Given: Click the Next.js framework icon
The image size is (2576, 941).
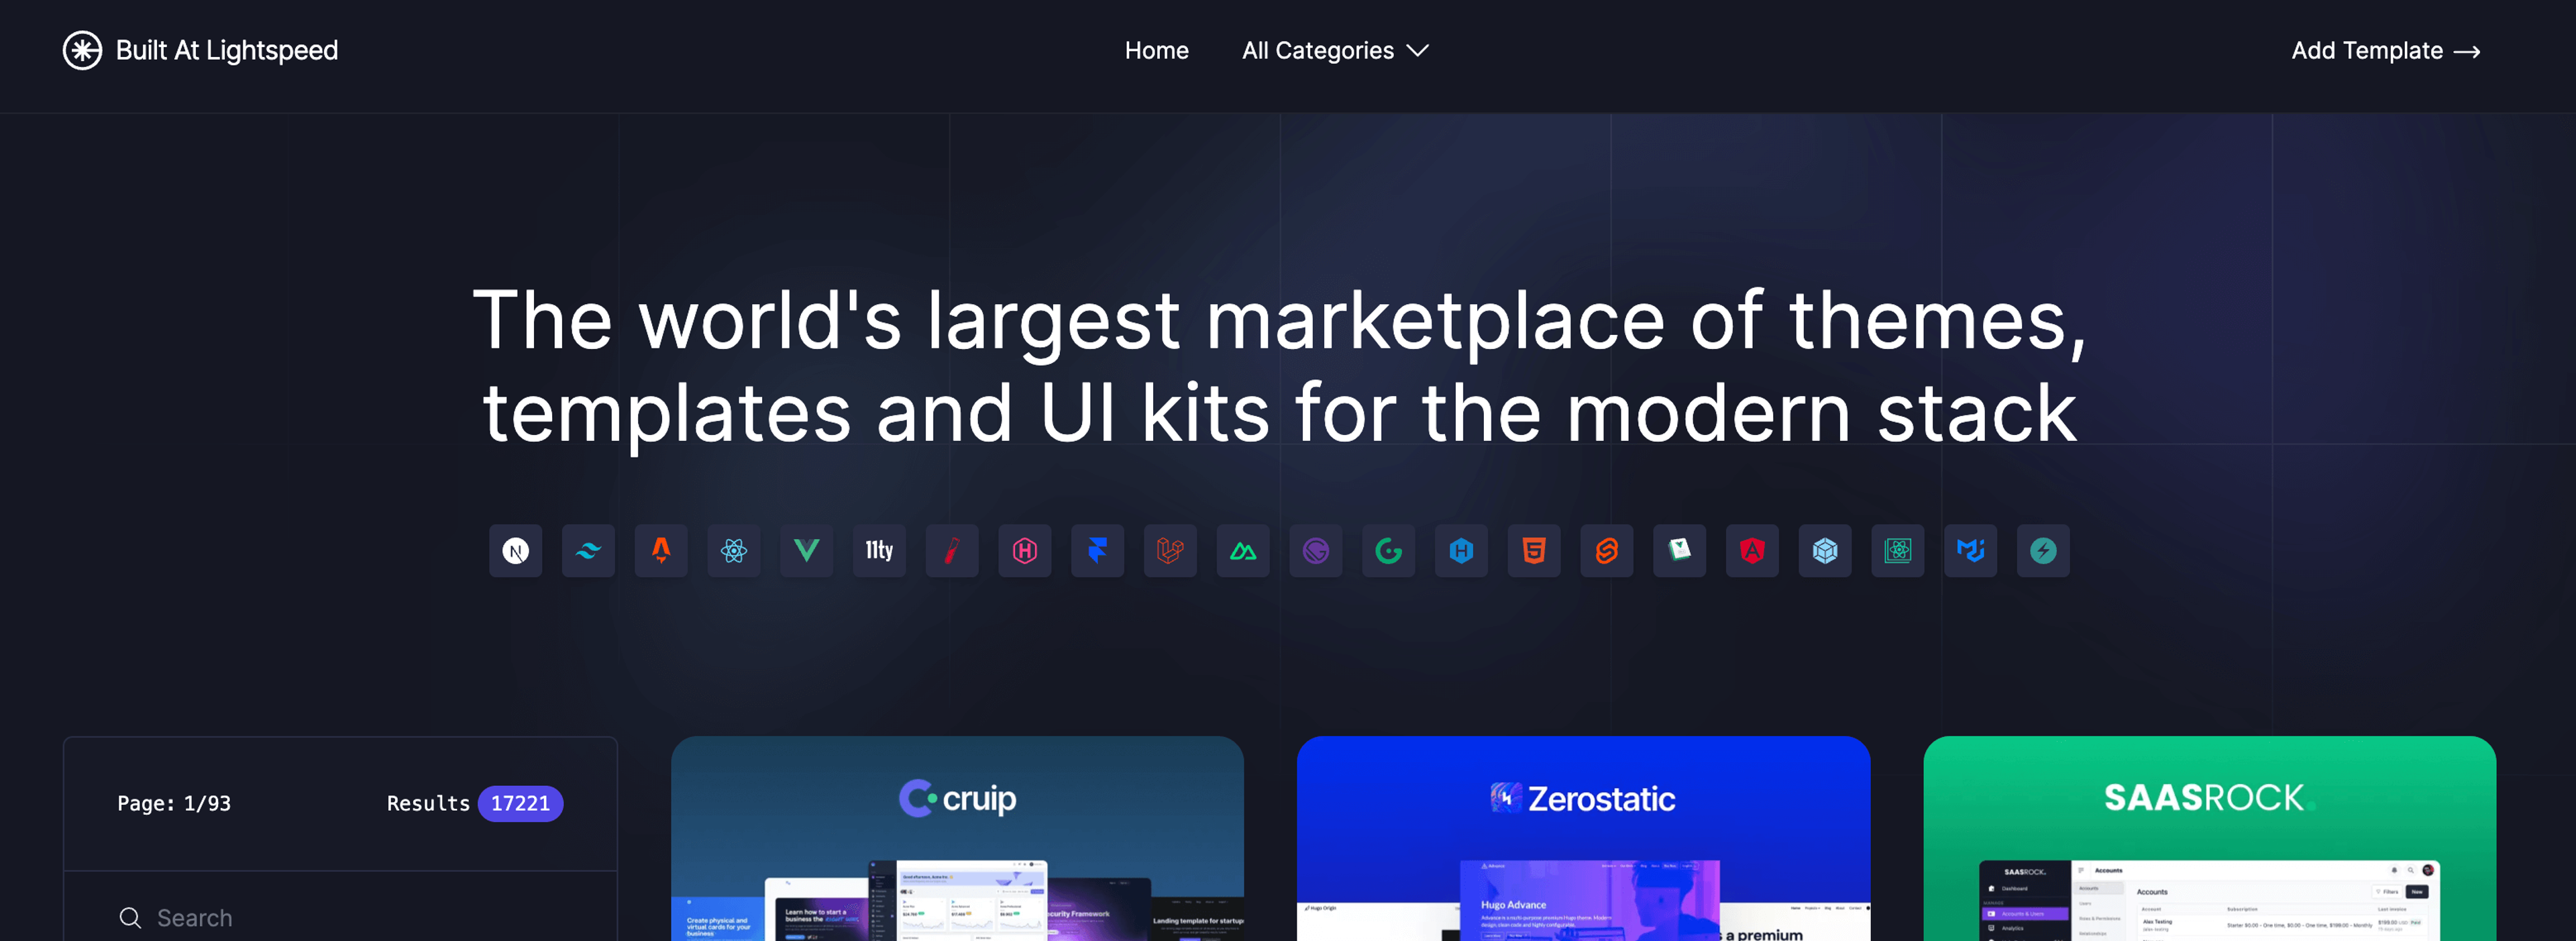Looking at the screenshot, I should coord(515,550).
